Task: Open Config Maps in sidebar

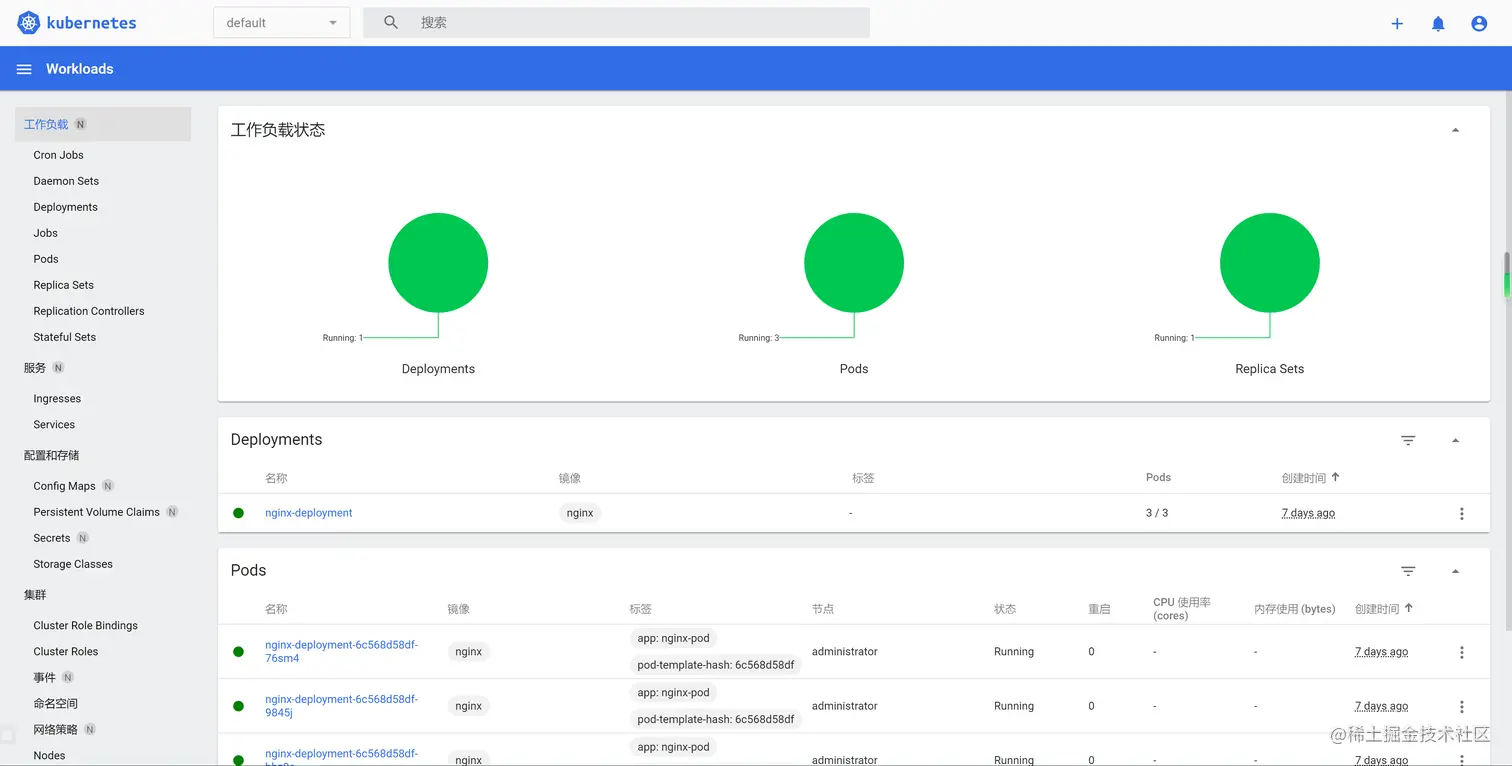Action: pos(64,486)
